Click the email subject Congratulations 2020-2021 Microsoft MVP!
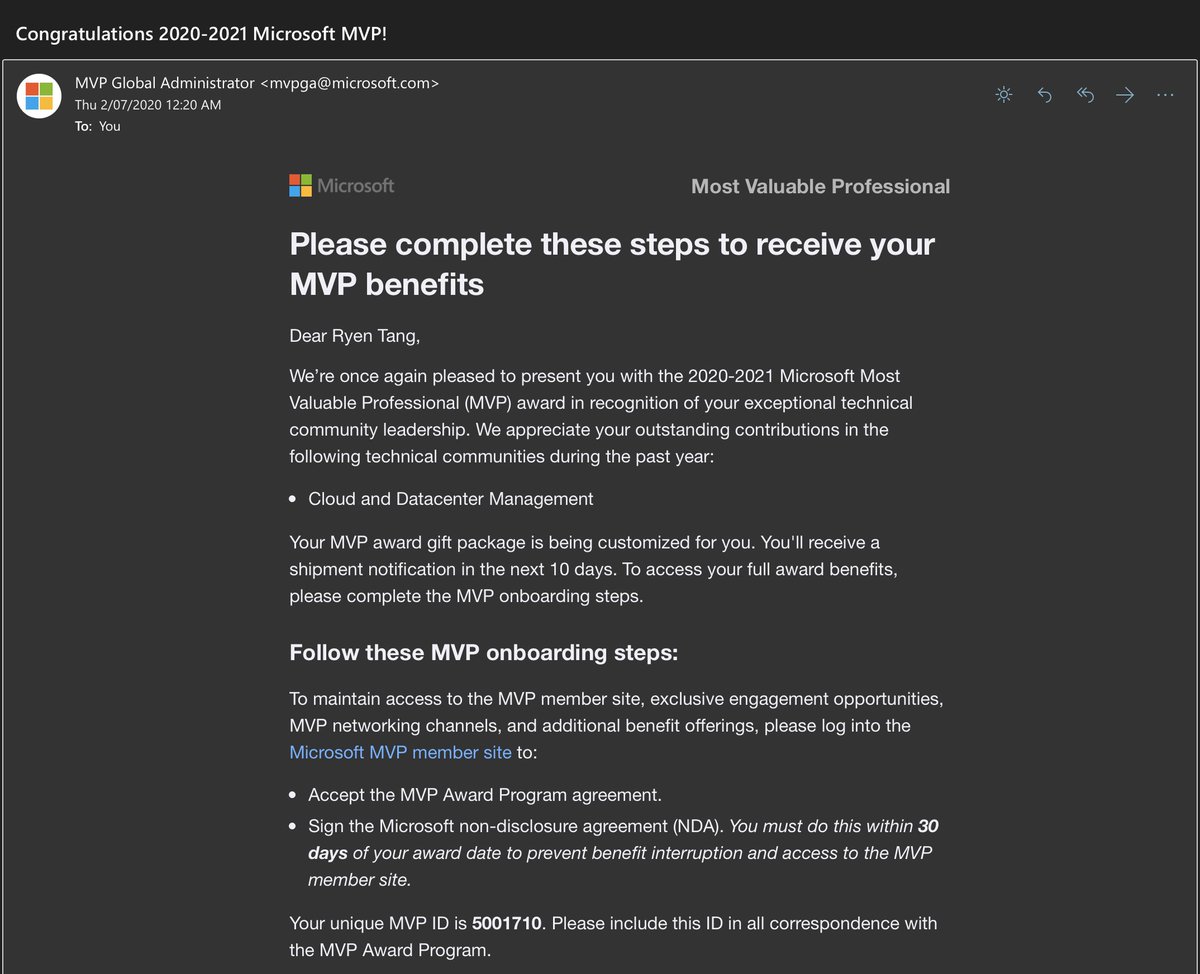The image size is (1200, 974). [x=201, y=33]
